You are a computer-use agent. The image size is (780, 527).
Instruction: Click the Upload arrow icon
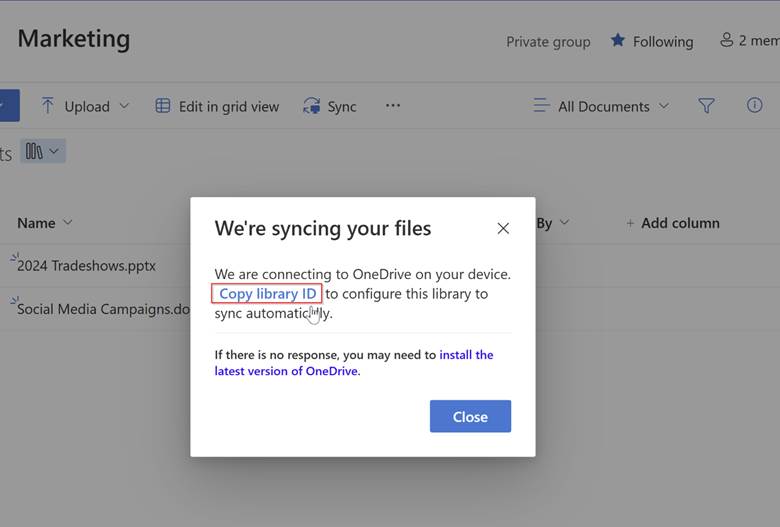[48, 106]
